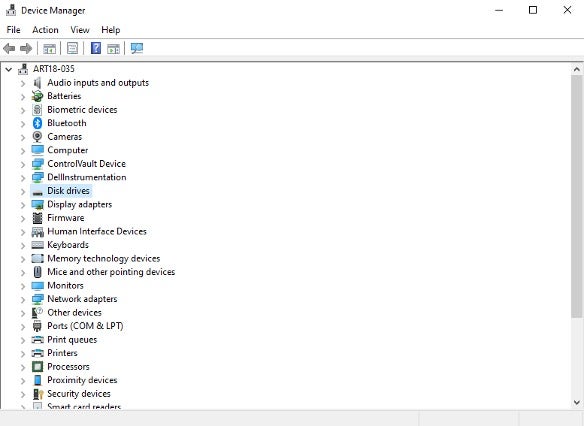Select the Disk drives label
The width and height of the screenshot is (584, 426).
(68, 191)
